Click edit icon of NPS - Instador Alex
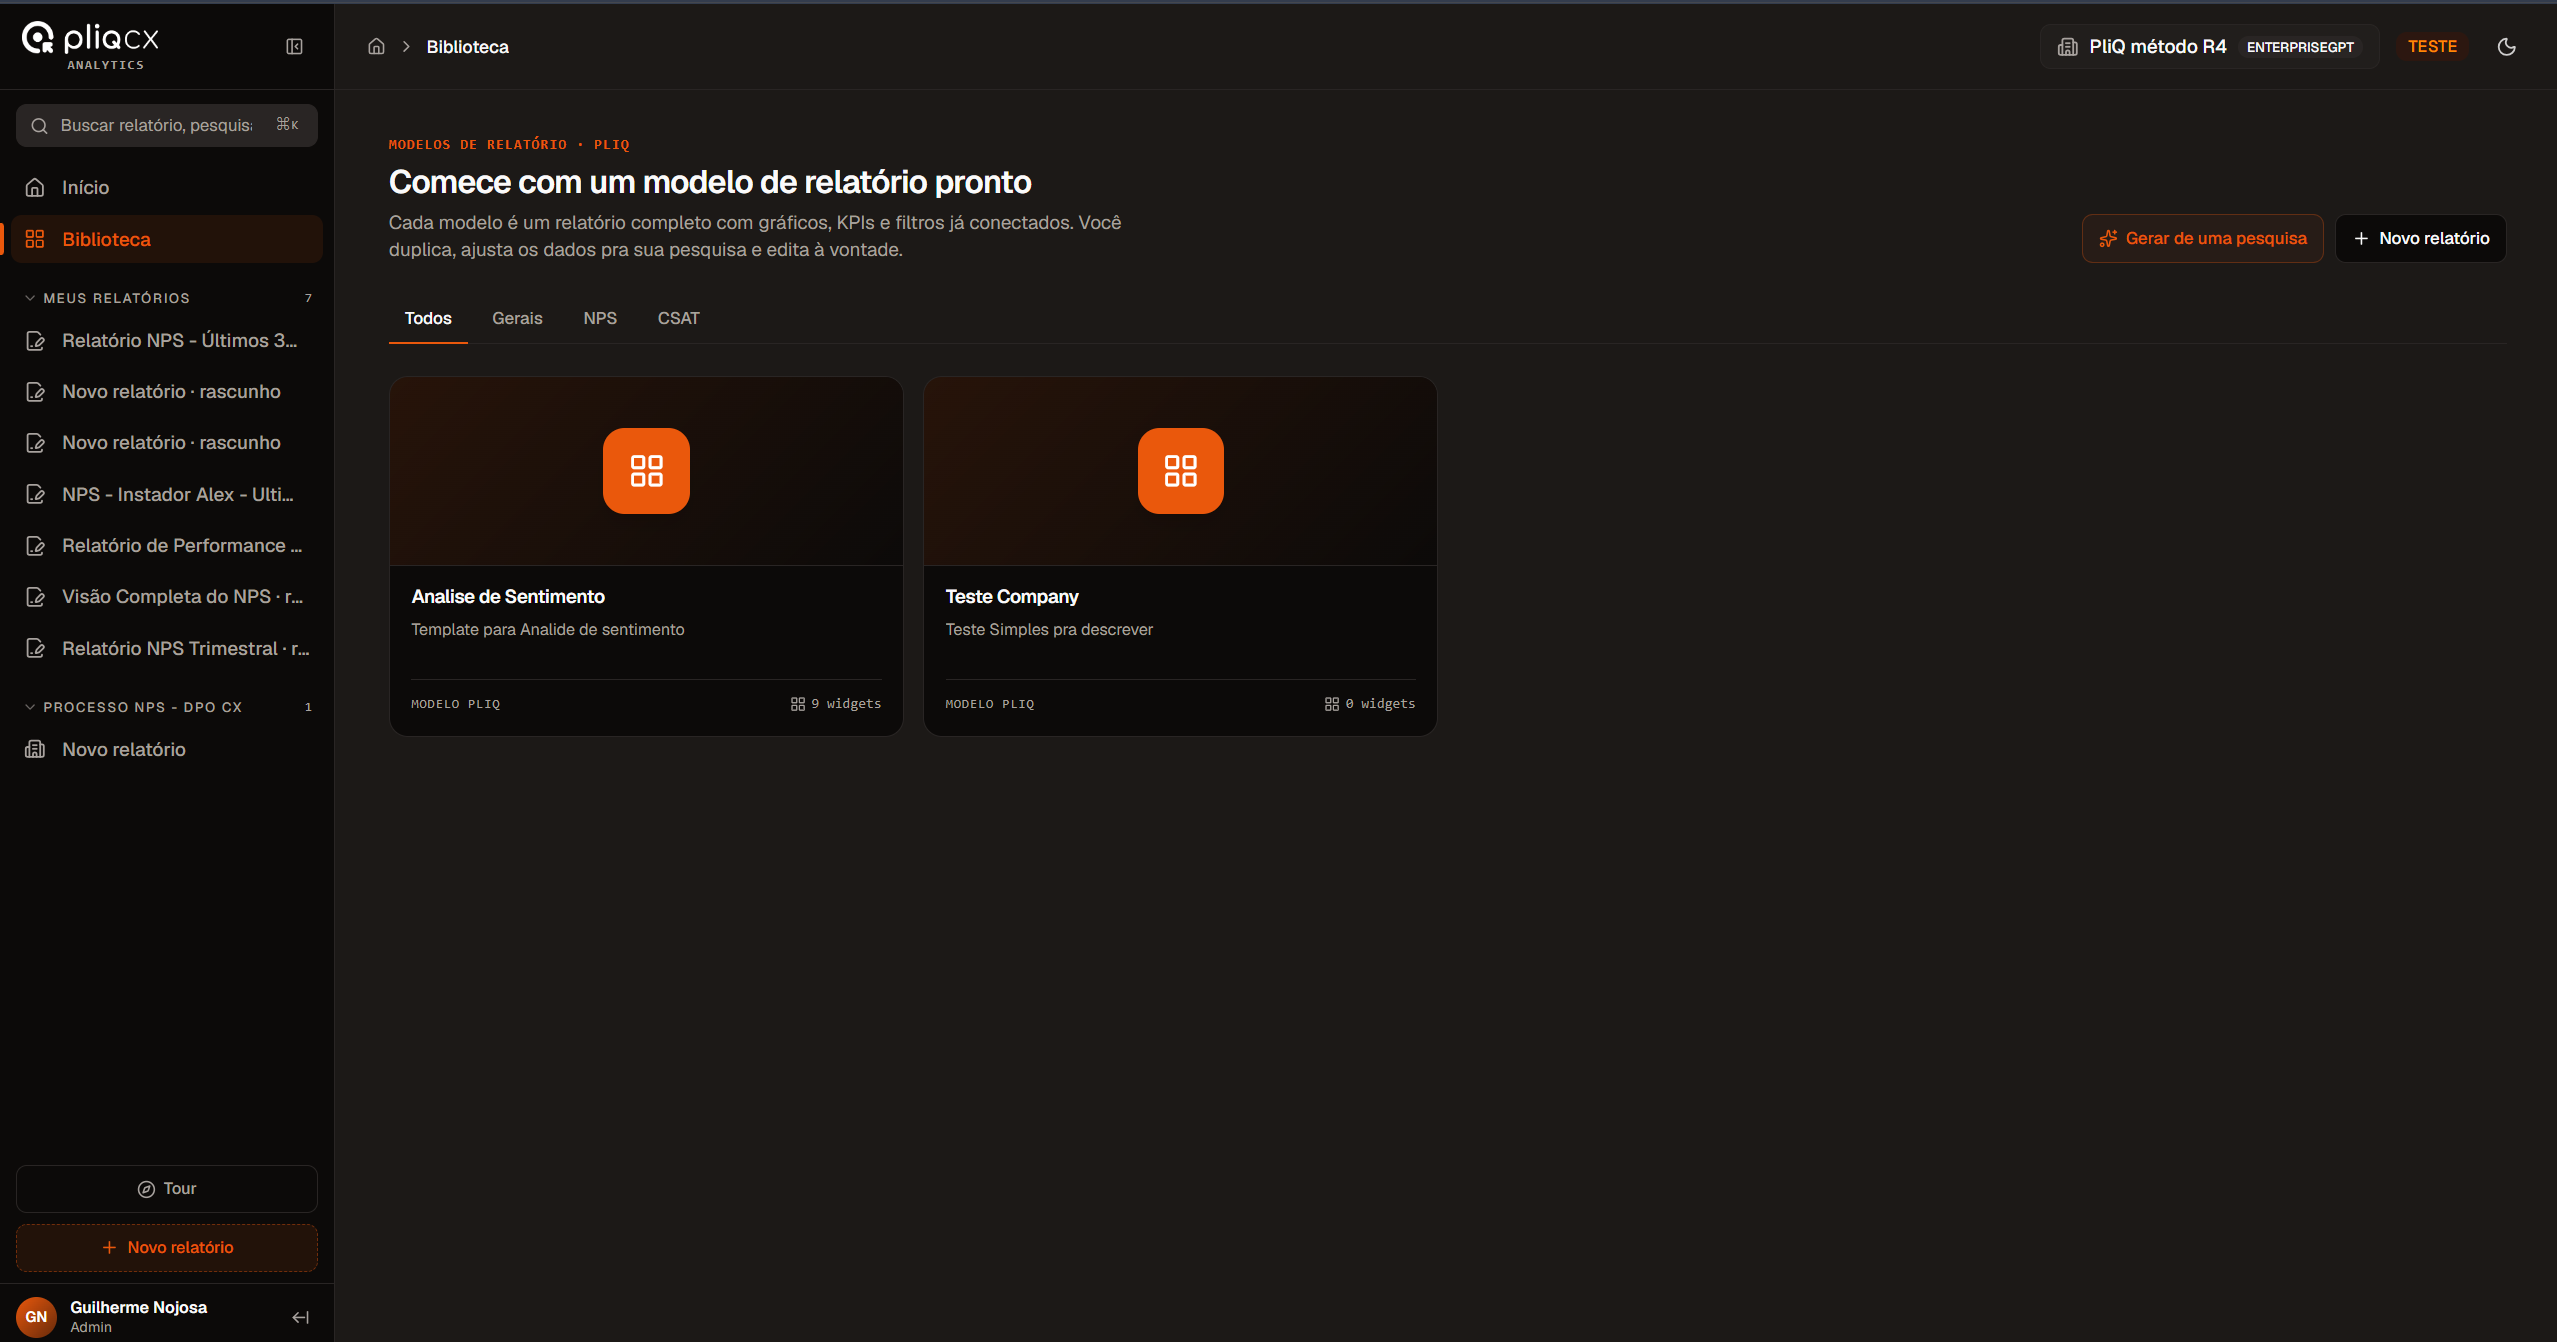The height and width of the screenshot is (1342, 2557). tap(35, 494)
